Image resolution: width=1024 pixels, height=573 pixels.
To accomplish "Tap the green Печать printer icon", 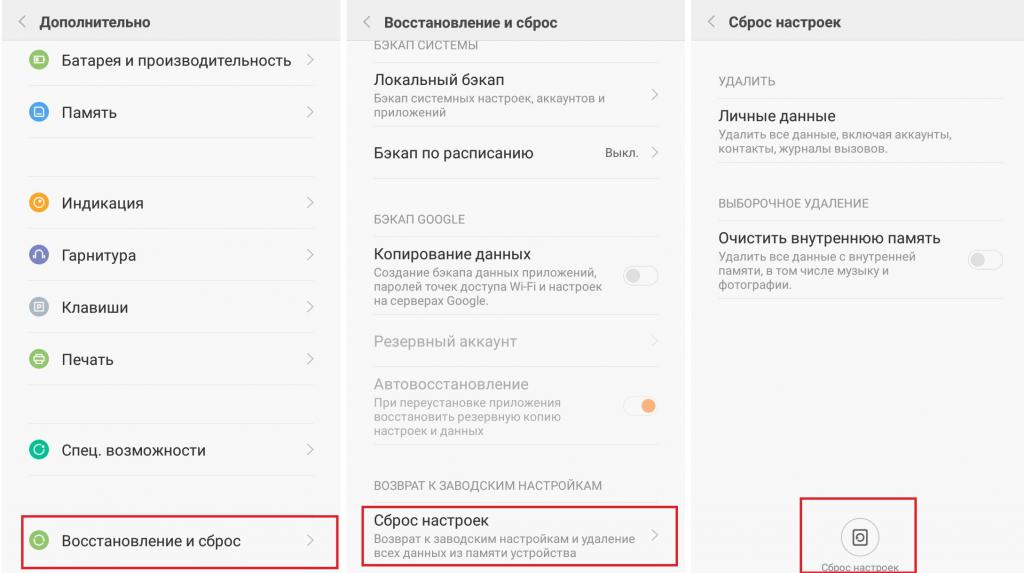I will 39,359.
